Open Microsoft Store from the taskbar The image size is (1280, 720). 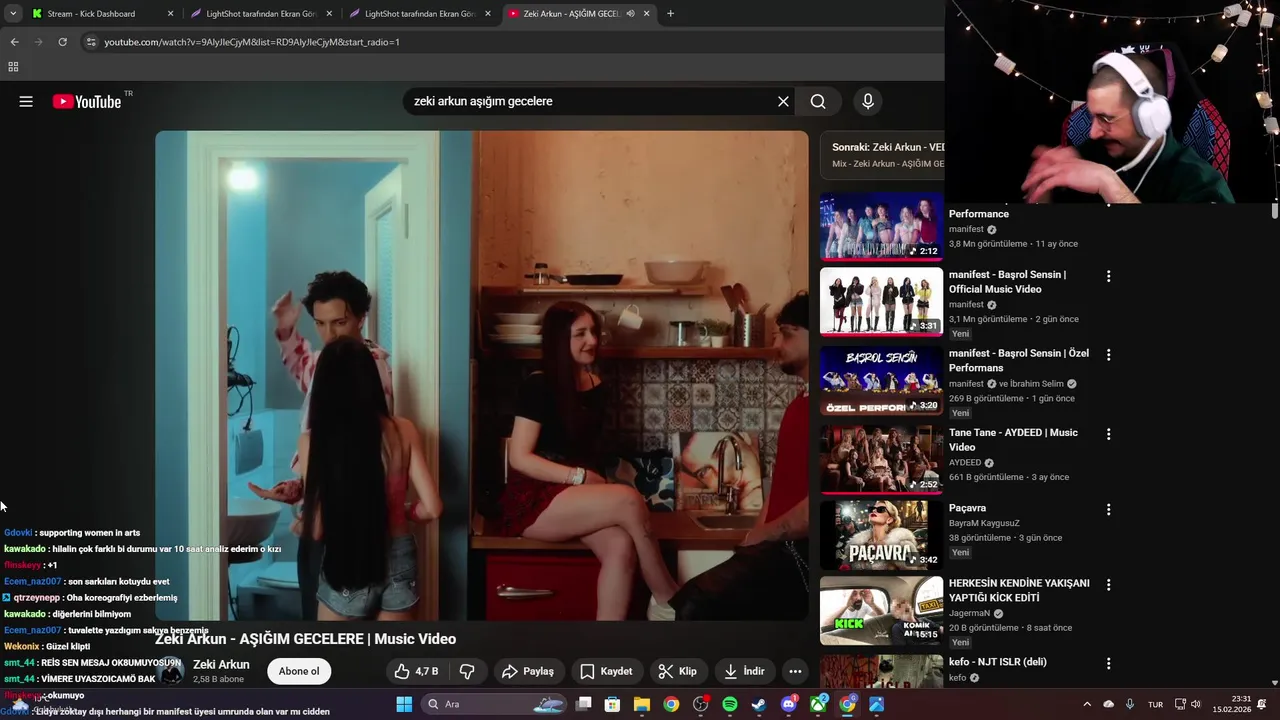[x=612, y=704]
